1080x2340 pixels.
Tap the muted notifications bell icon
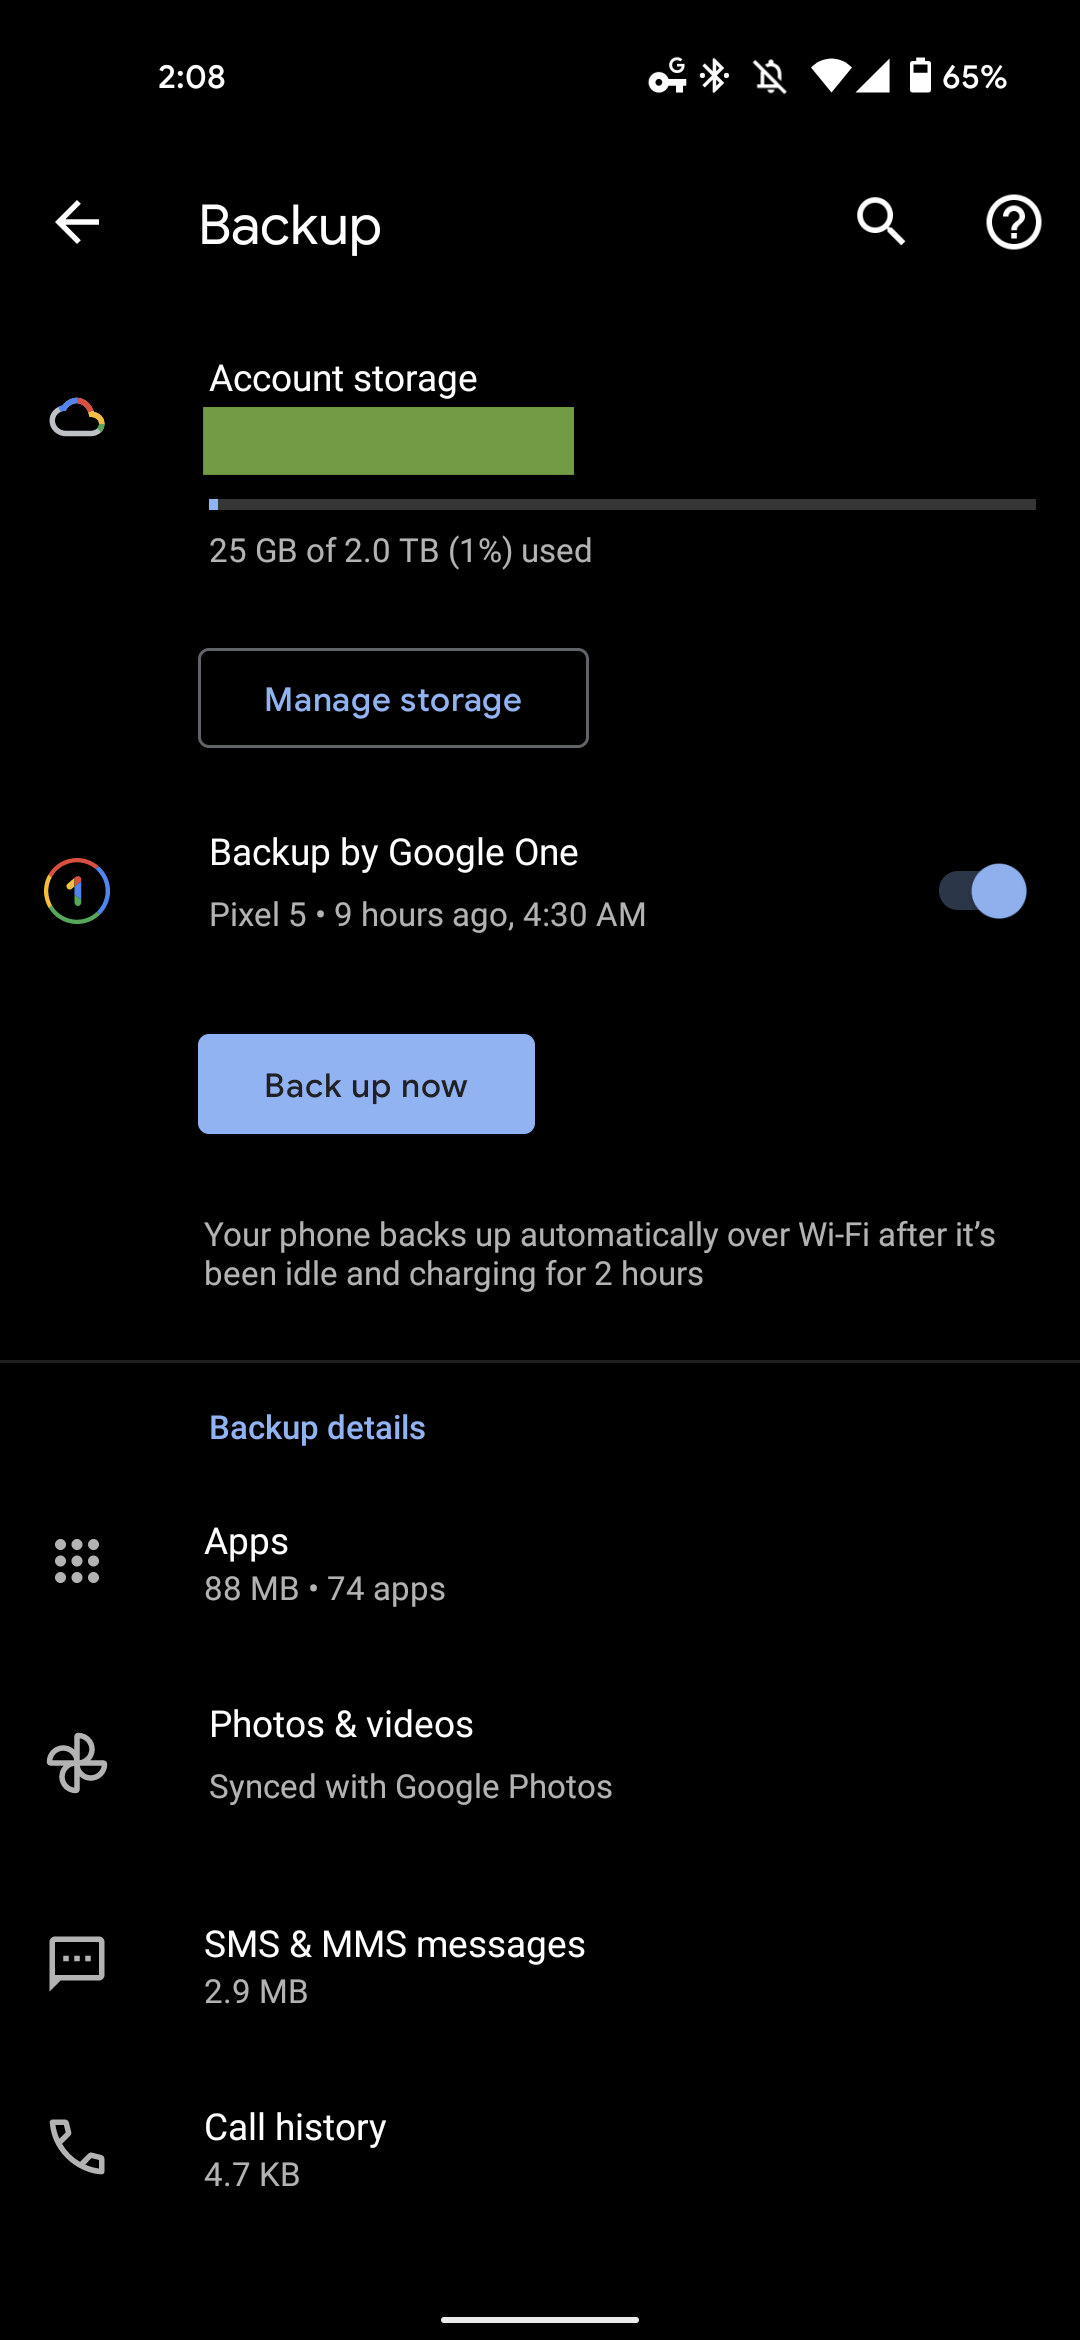point(770,75)
